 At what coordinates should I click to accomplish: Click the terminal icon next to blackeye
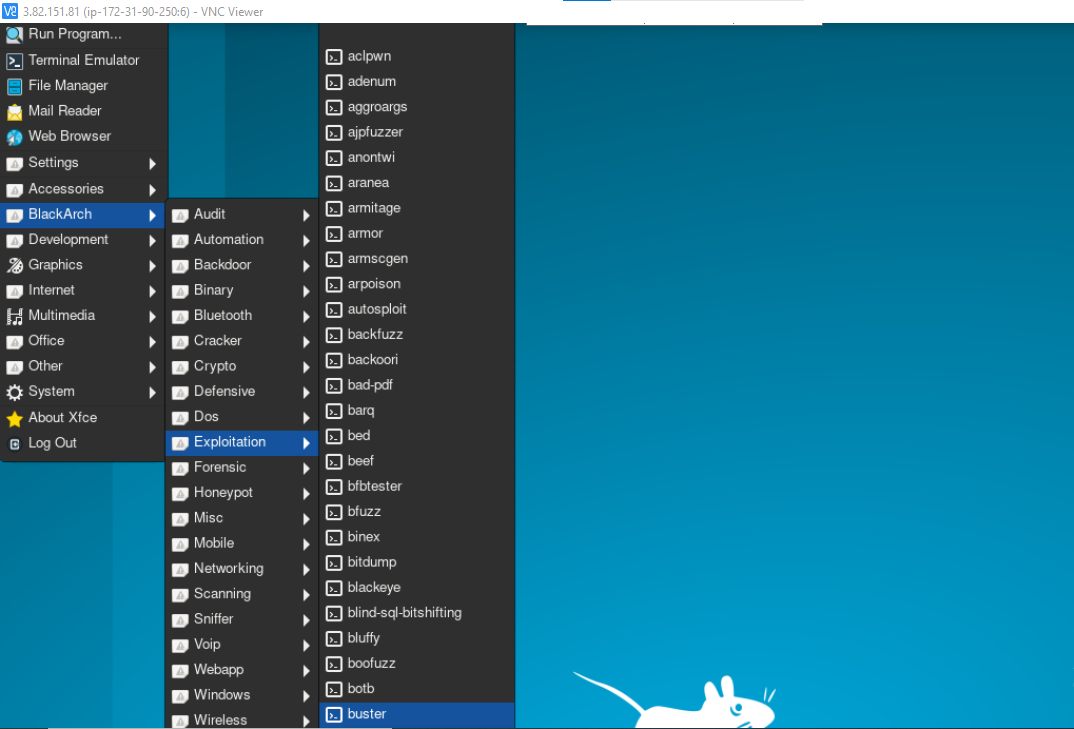click(x=334, y=588)
